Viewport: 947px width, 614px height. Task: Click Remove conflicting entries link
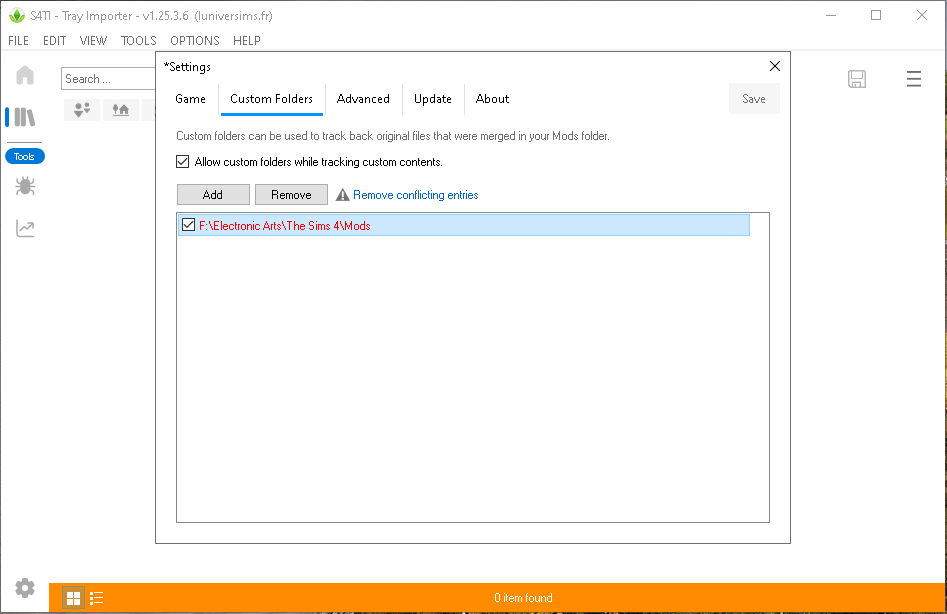[415, 195]
